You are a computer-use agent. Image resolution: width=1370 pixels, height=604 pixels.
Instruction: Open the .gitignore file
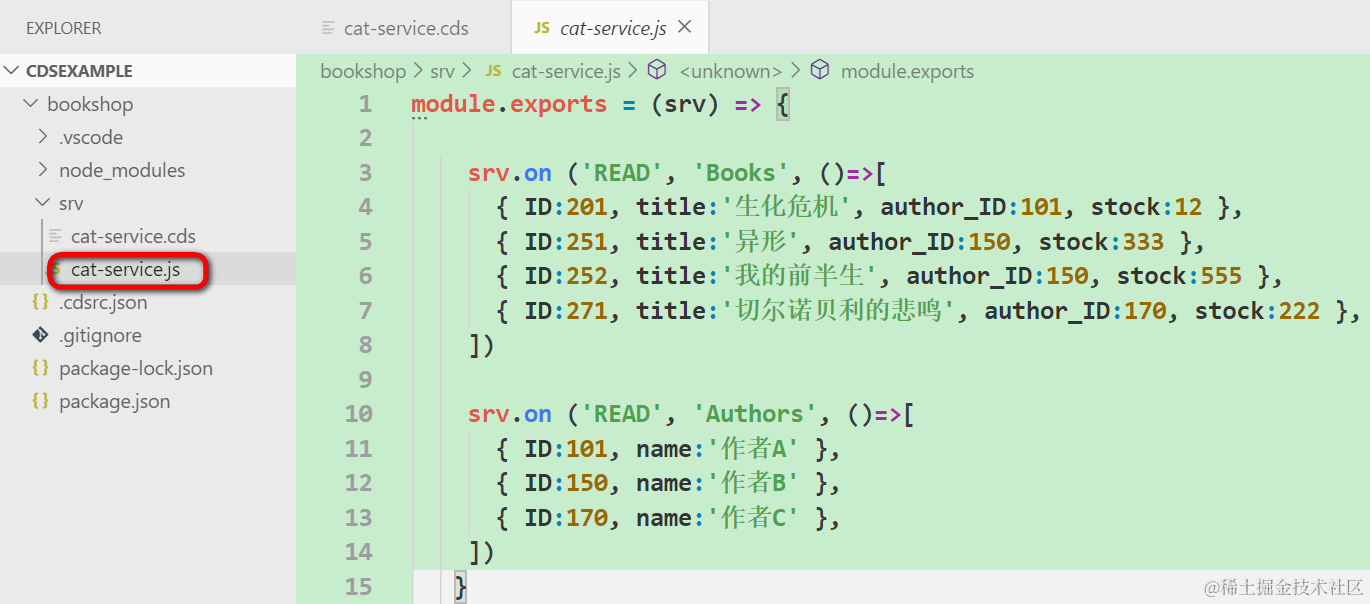coord(100,335)
